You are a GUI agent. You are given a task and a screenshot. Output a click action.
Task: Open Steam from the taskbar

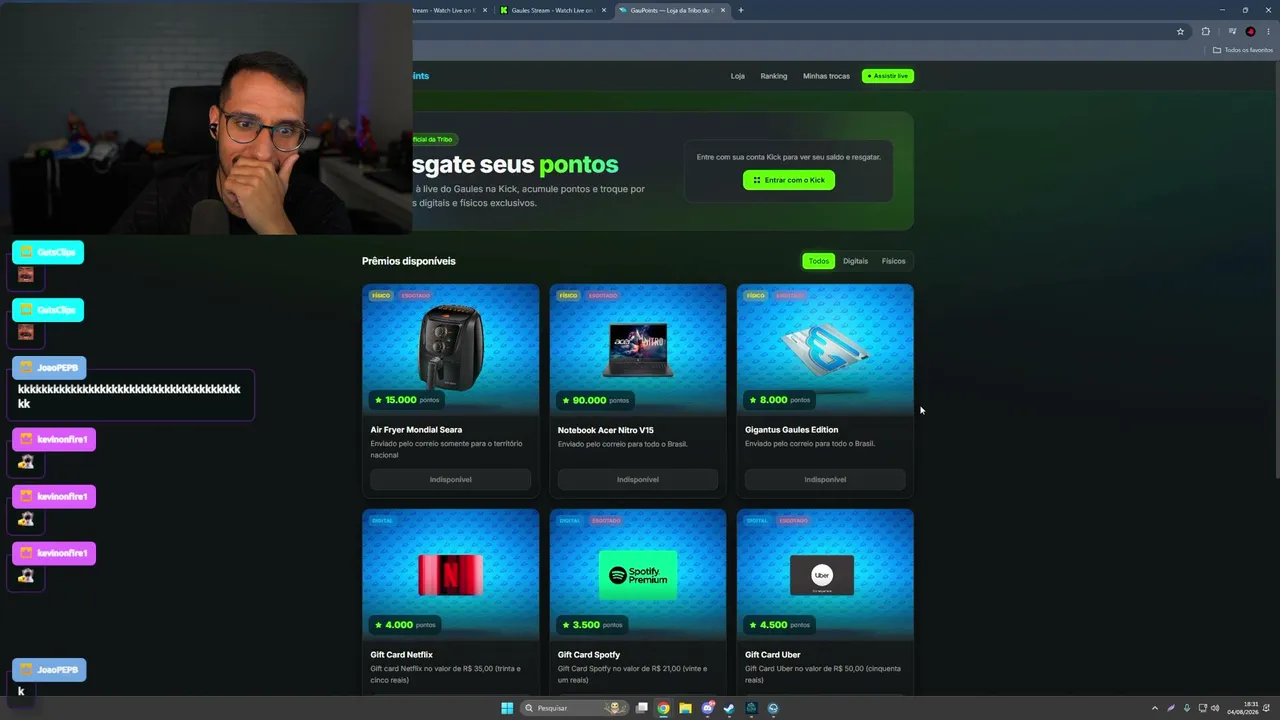729,708
